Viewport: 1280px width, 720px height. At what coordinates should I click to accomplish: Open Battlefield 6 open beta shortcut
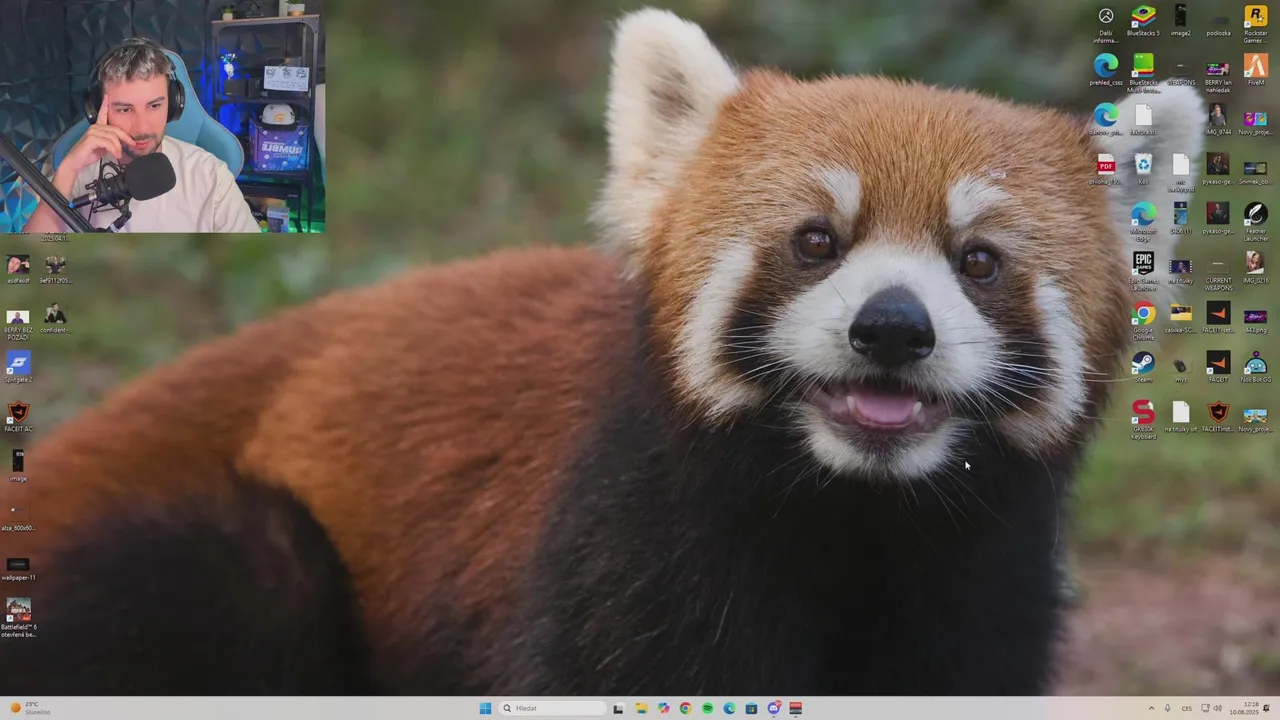pyautogui.click(x=18, y=615)
